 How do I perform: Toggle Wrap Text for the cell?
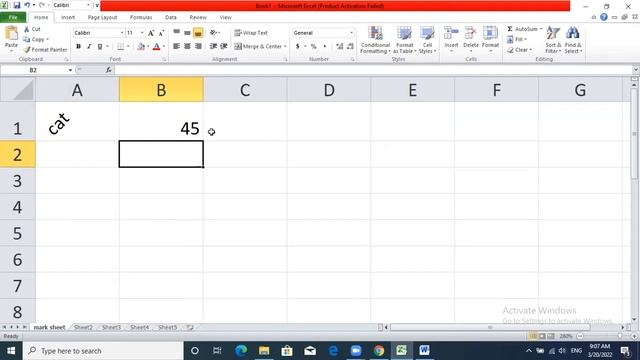251,33
